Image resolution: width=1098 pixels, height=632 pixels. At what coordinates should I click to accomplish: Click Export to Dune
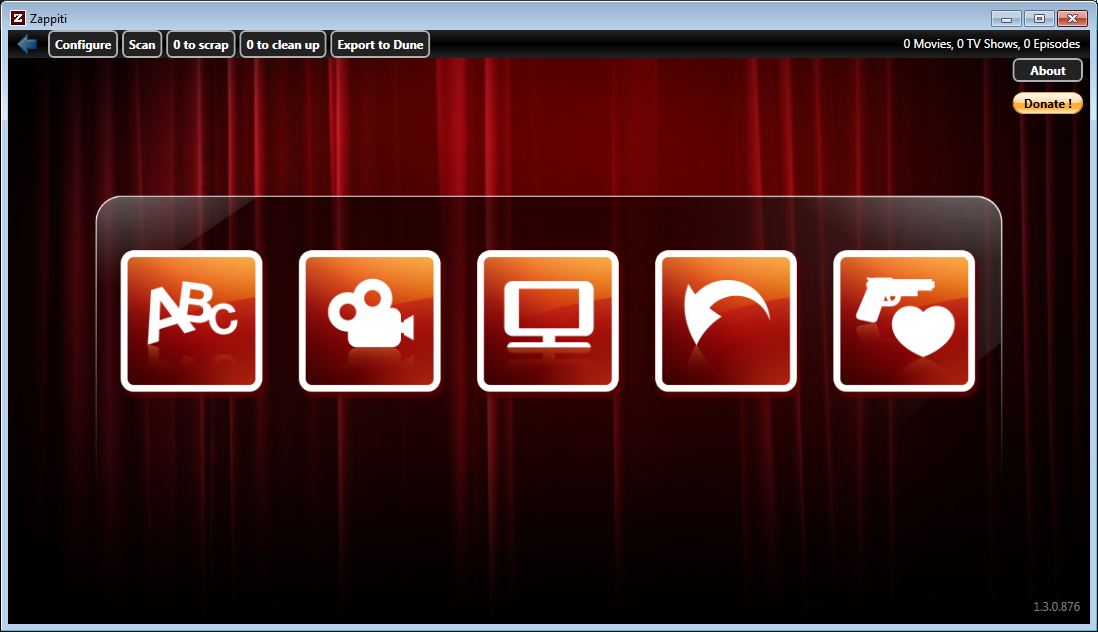click(380, 44)
